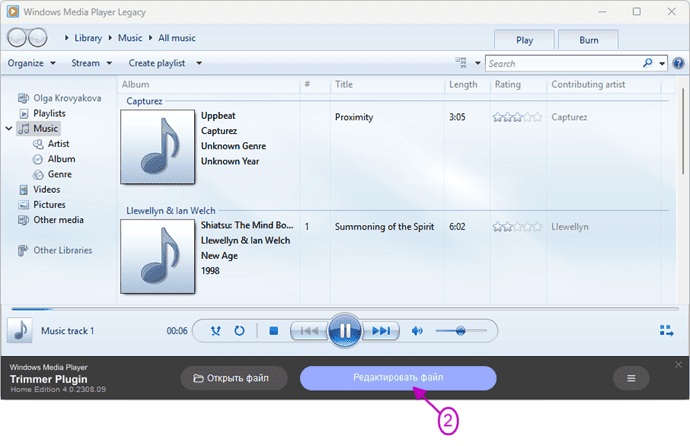Expand the arrow before All music breadcrumb
The height and width of the screenshot is (446, 690).
(150, 38)
